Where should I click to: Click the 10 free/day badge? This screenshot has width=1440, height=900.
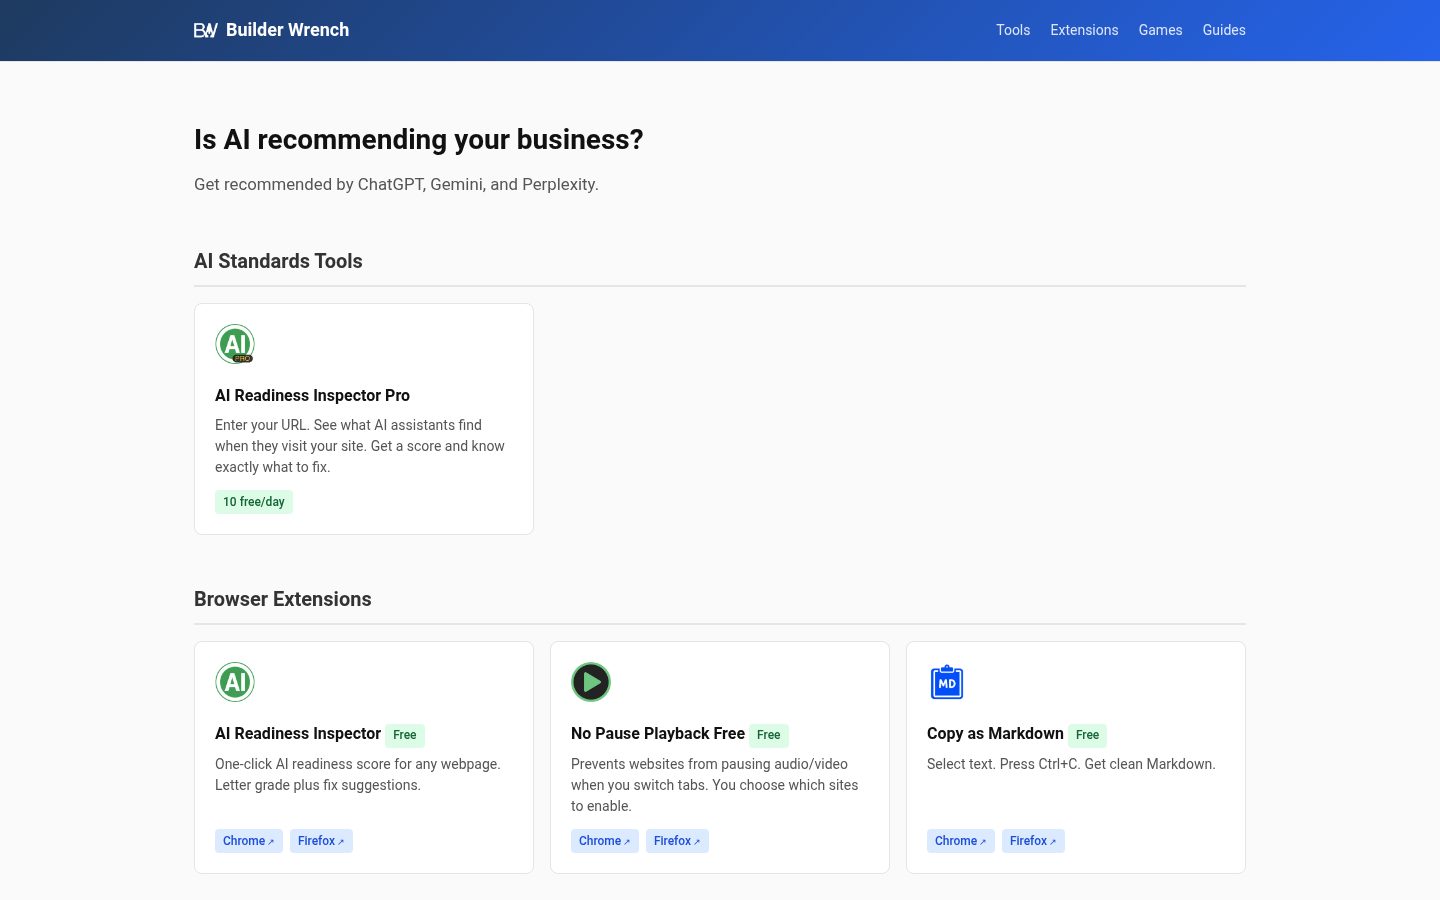(254, 502)
